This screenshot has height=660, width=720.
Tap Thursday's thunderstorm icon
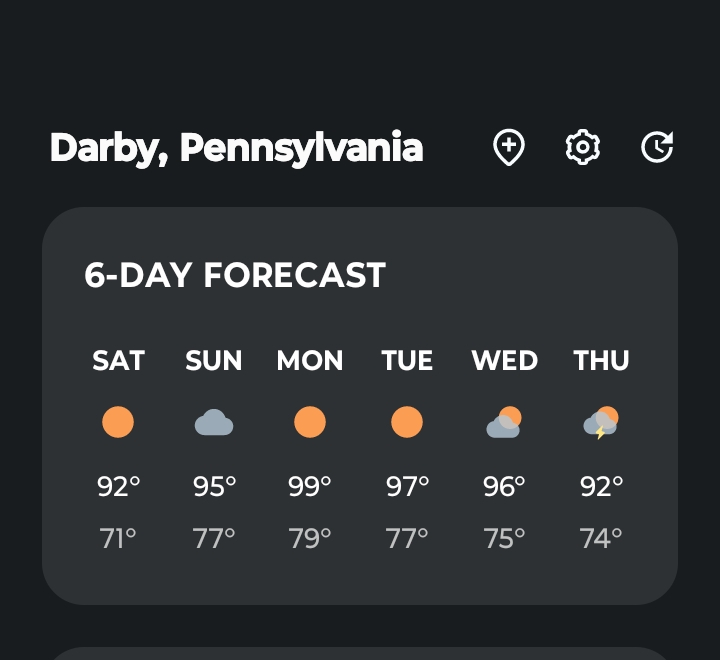(601, 423)
